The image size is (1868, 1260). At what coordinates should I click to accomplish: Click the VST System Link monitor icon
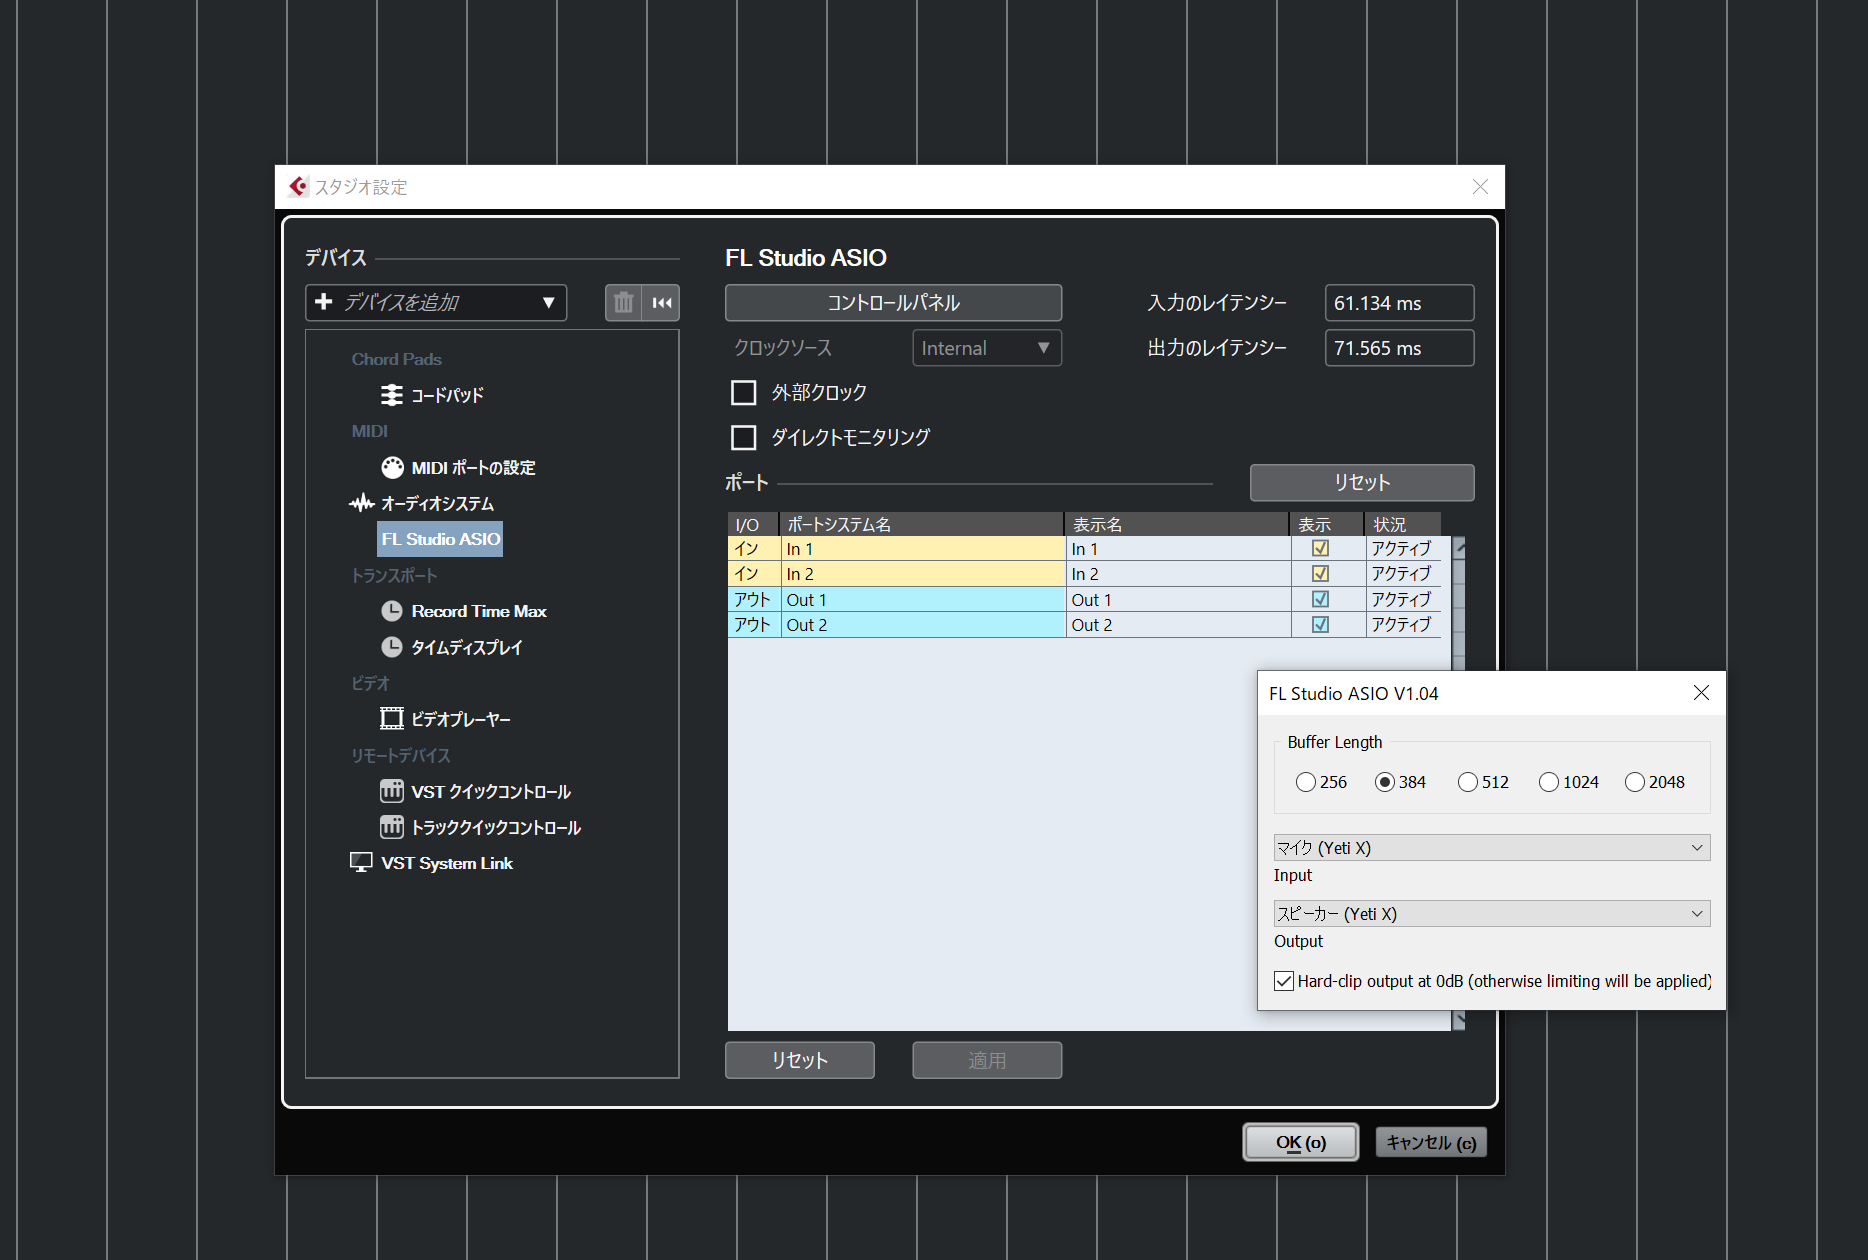361,863
